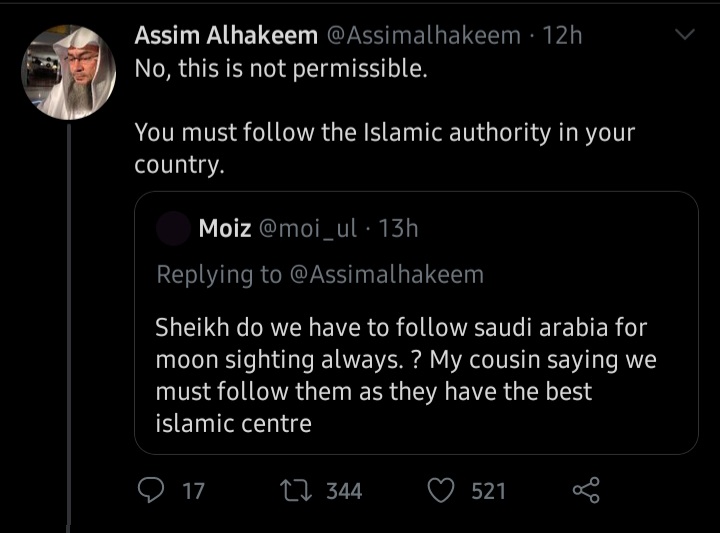
Task: Open the 13h timestamp on quoted tweet
Action: tap(400, 229)
